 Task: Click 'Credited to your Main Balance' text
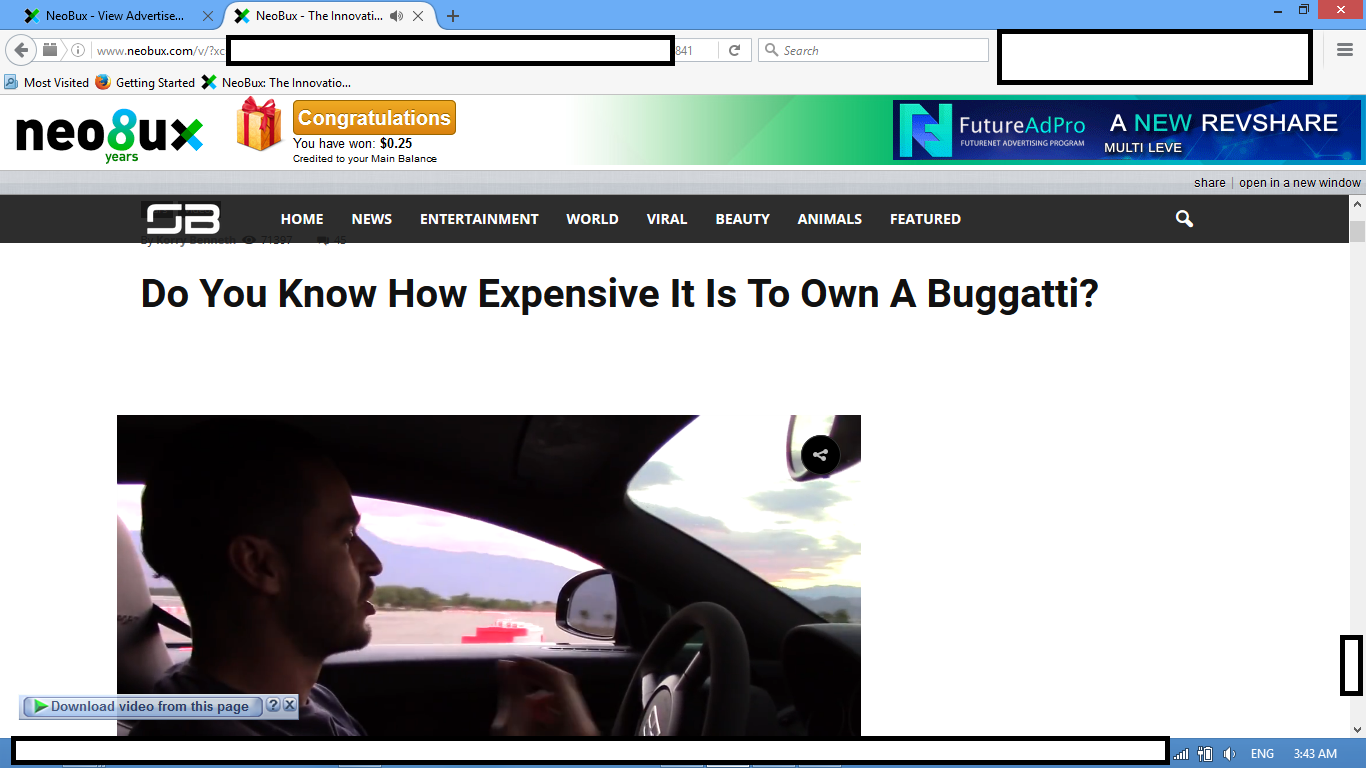(365, 159)
